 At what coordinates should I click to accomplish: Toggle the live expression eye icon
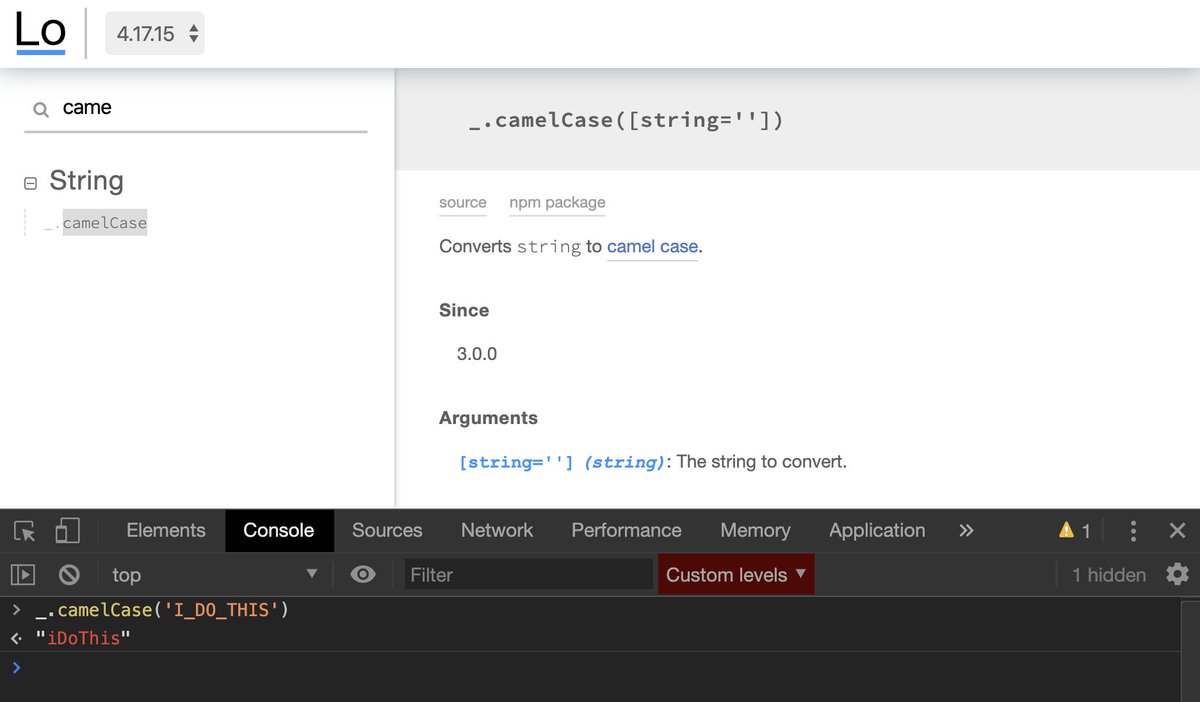[363, 575]
